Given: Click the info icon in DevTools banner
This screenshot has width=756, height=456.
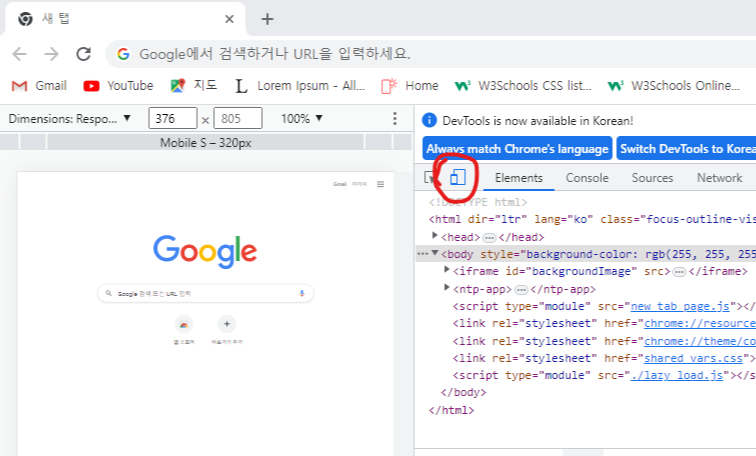Looking at the screenshot, I should coord(429,120).
